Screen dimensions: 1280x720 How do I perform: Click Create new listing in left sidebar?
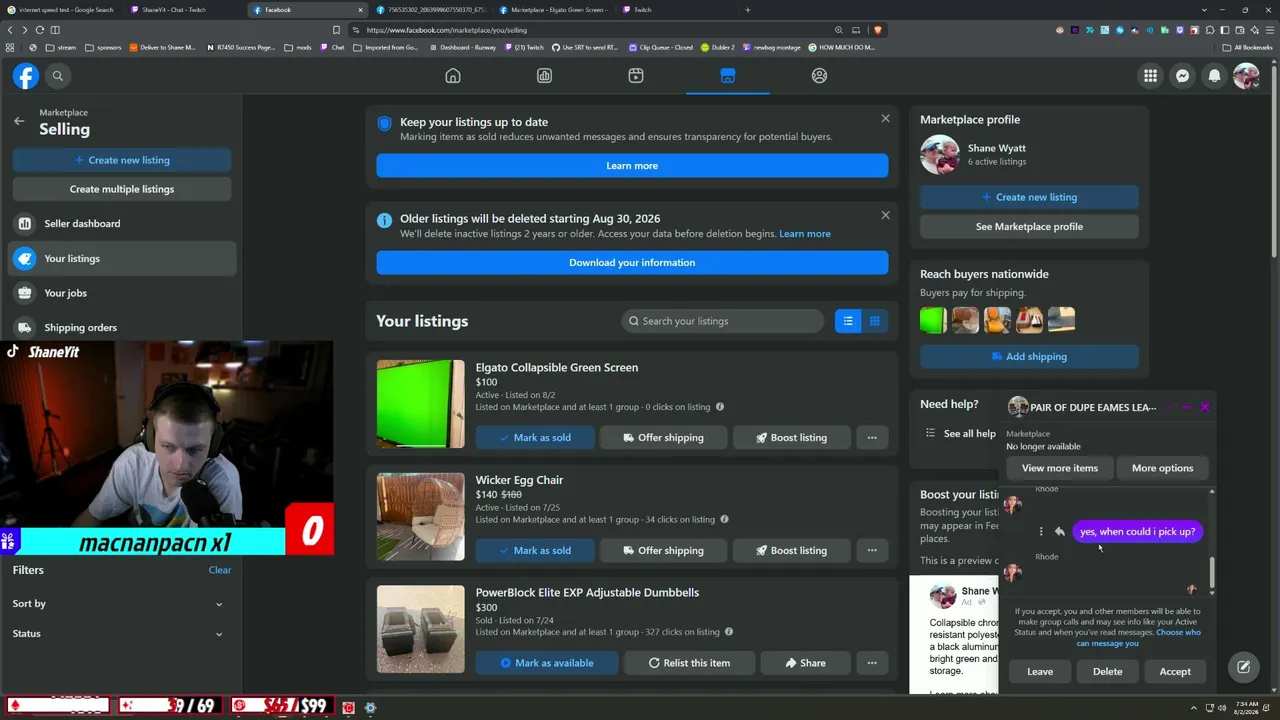122,160
